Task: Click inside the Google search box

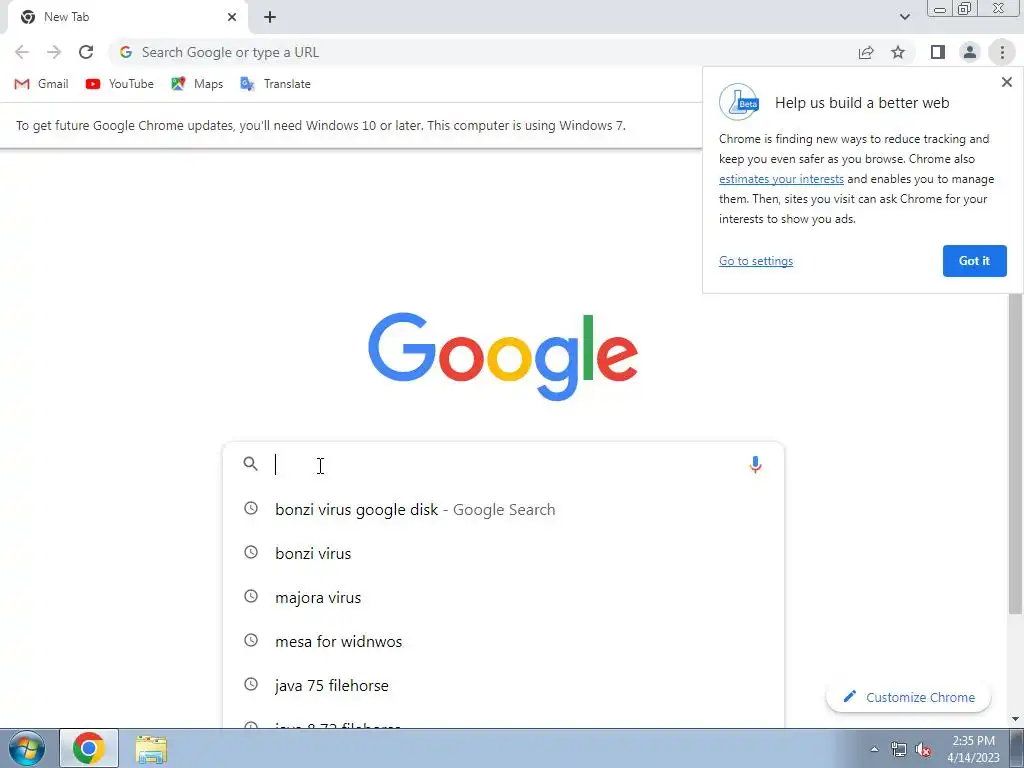Action: 503,464
